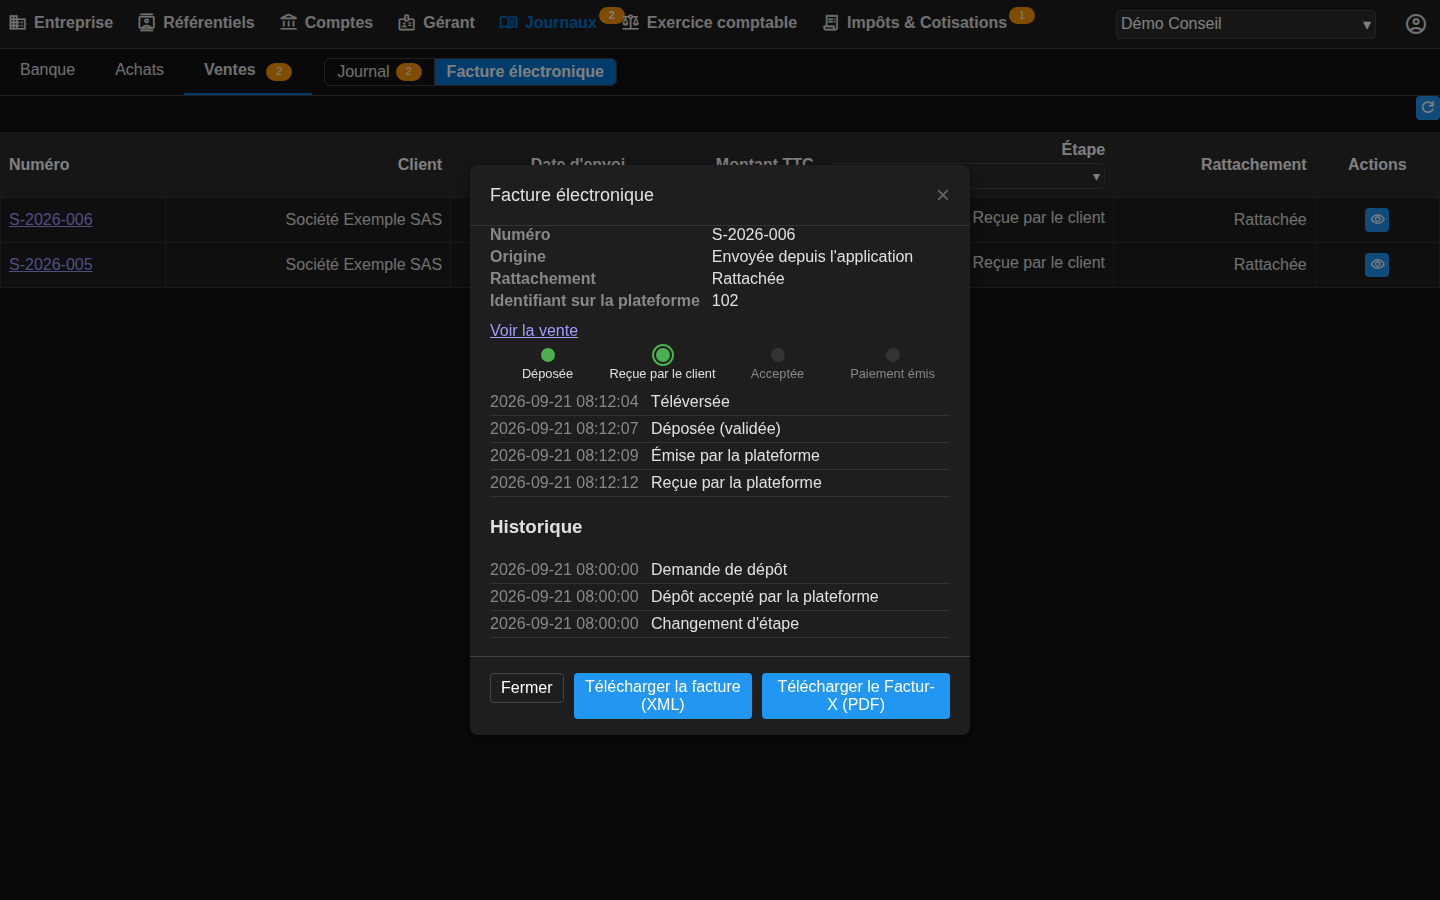Viewport: 1440px width, 900px height.
Task: Click the Comptes bank icon
Action: 289,23
